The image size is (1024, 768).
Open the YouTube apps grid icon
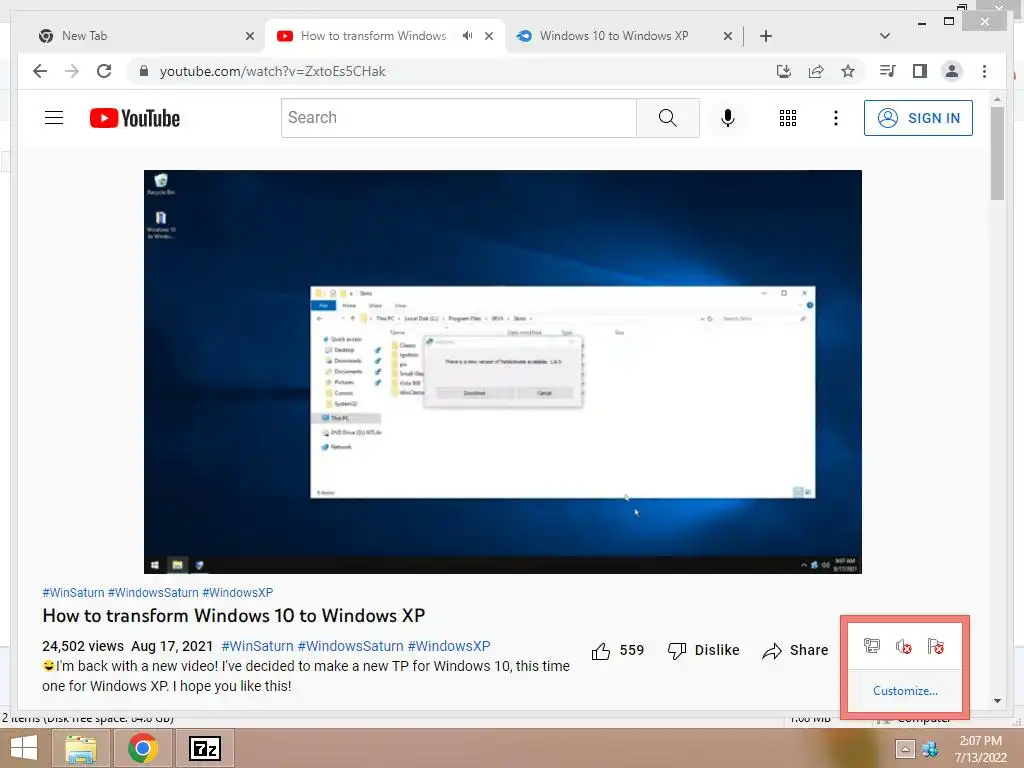pos(788,118)
